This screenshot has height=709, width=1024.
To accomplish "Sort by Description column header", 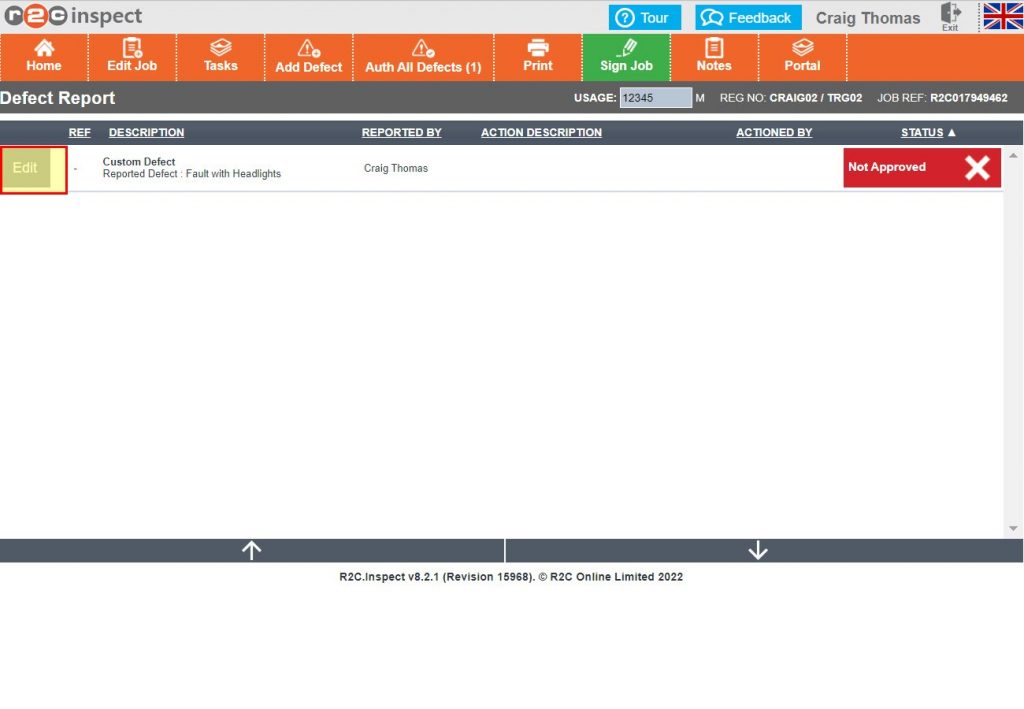I will pos(146,133).
